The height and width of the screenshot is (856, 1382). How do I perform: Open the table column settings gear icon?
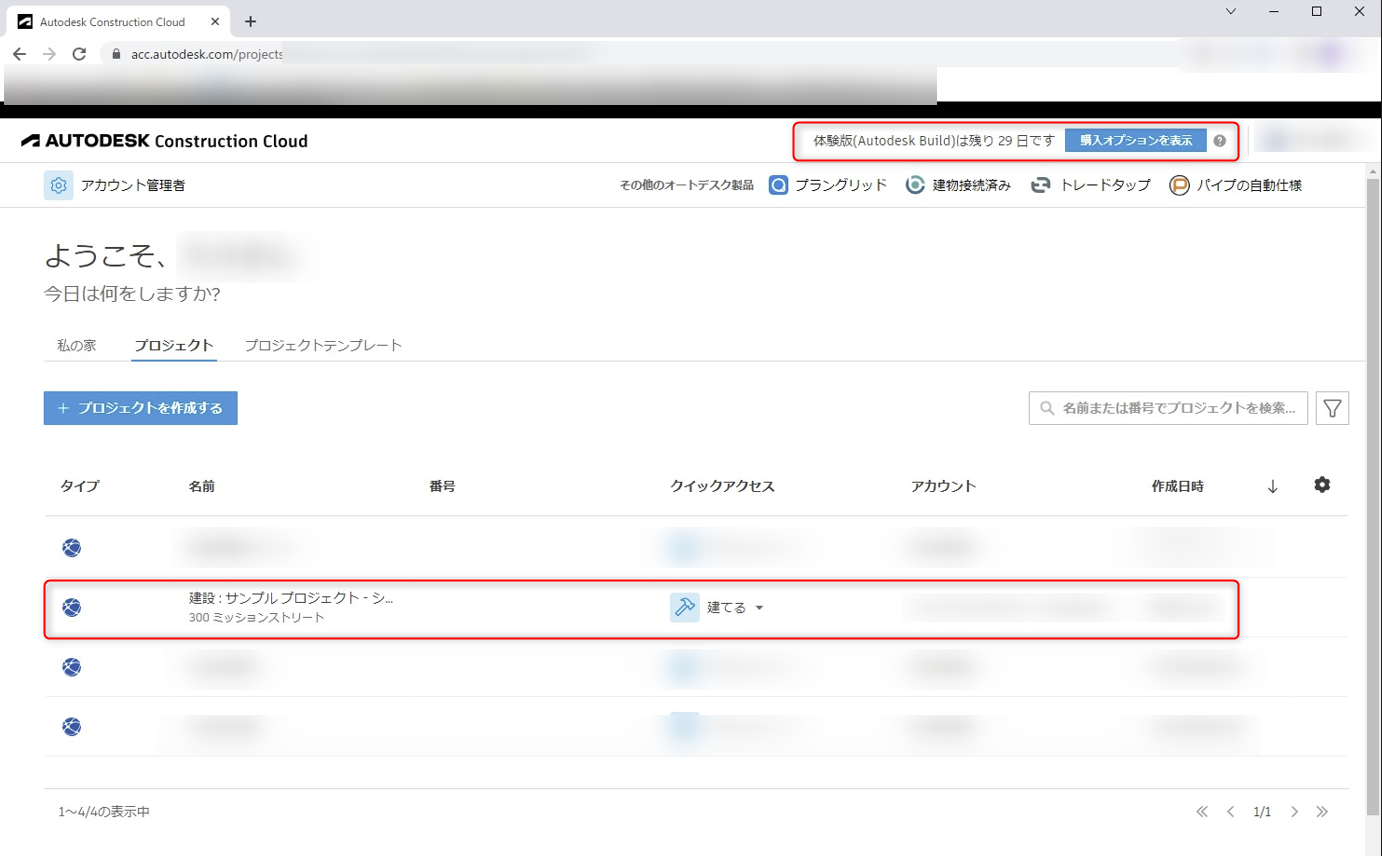tap(1322, 485)
